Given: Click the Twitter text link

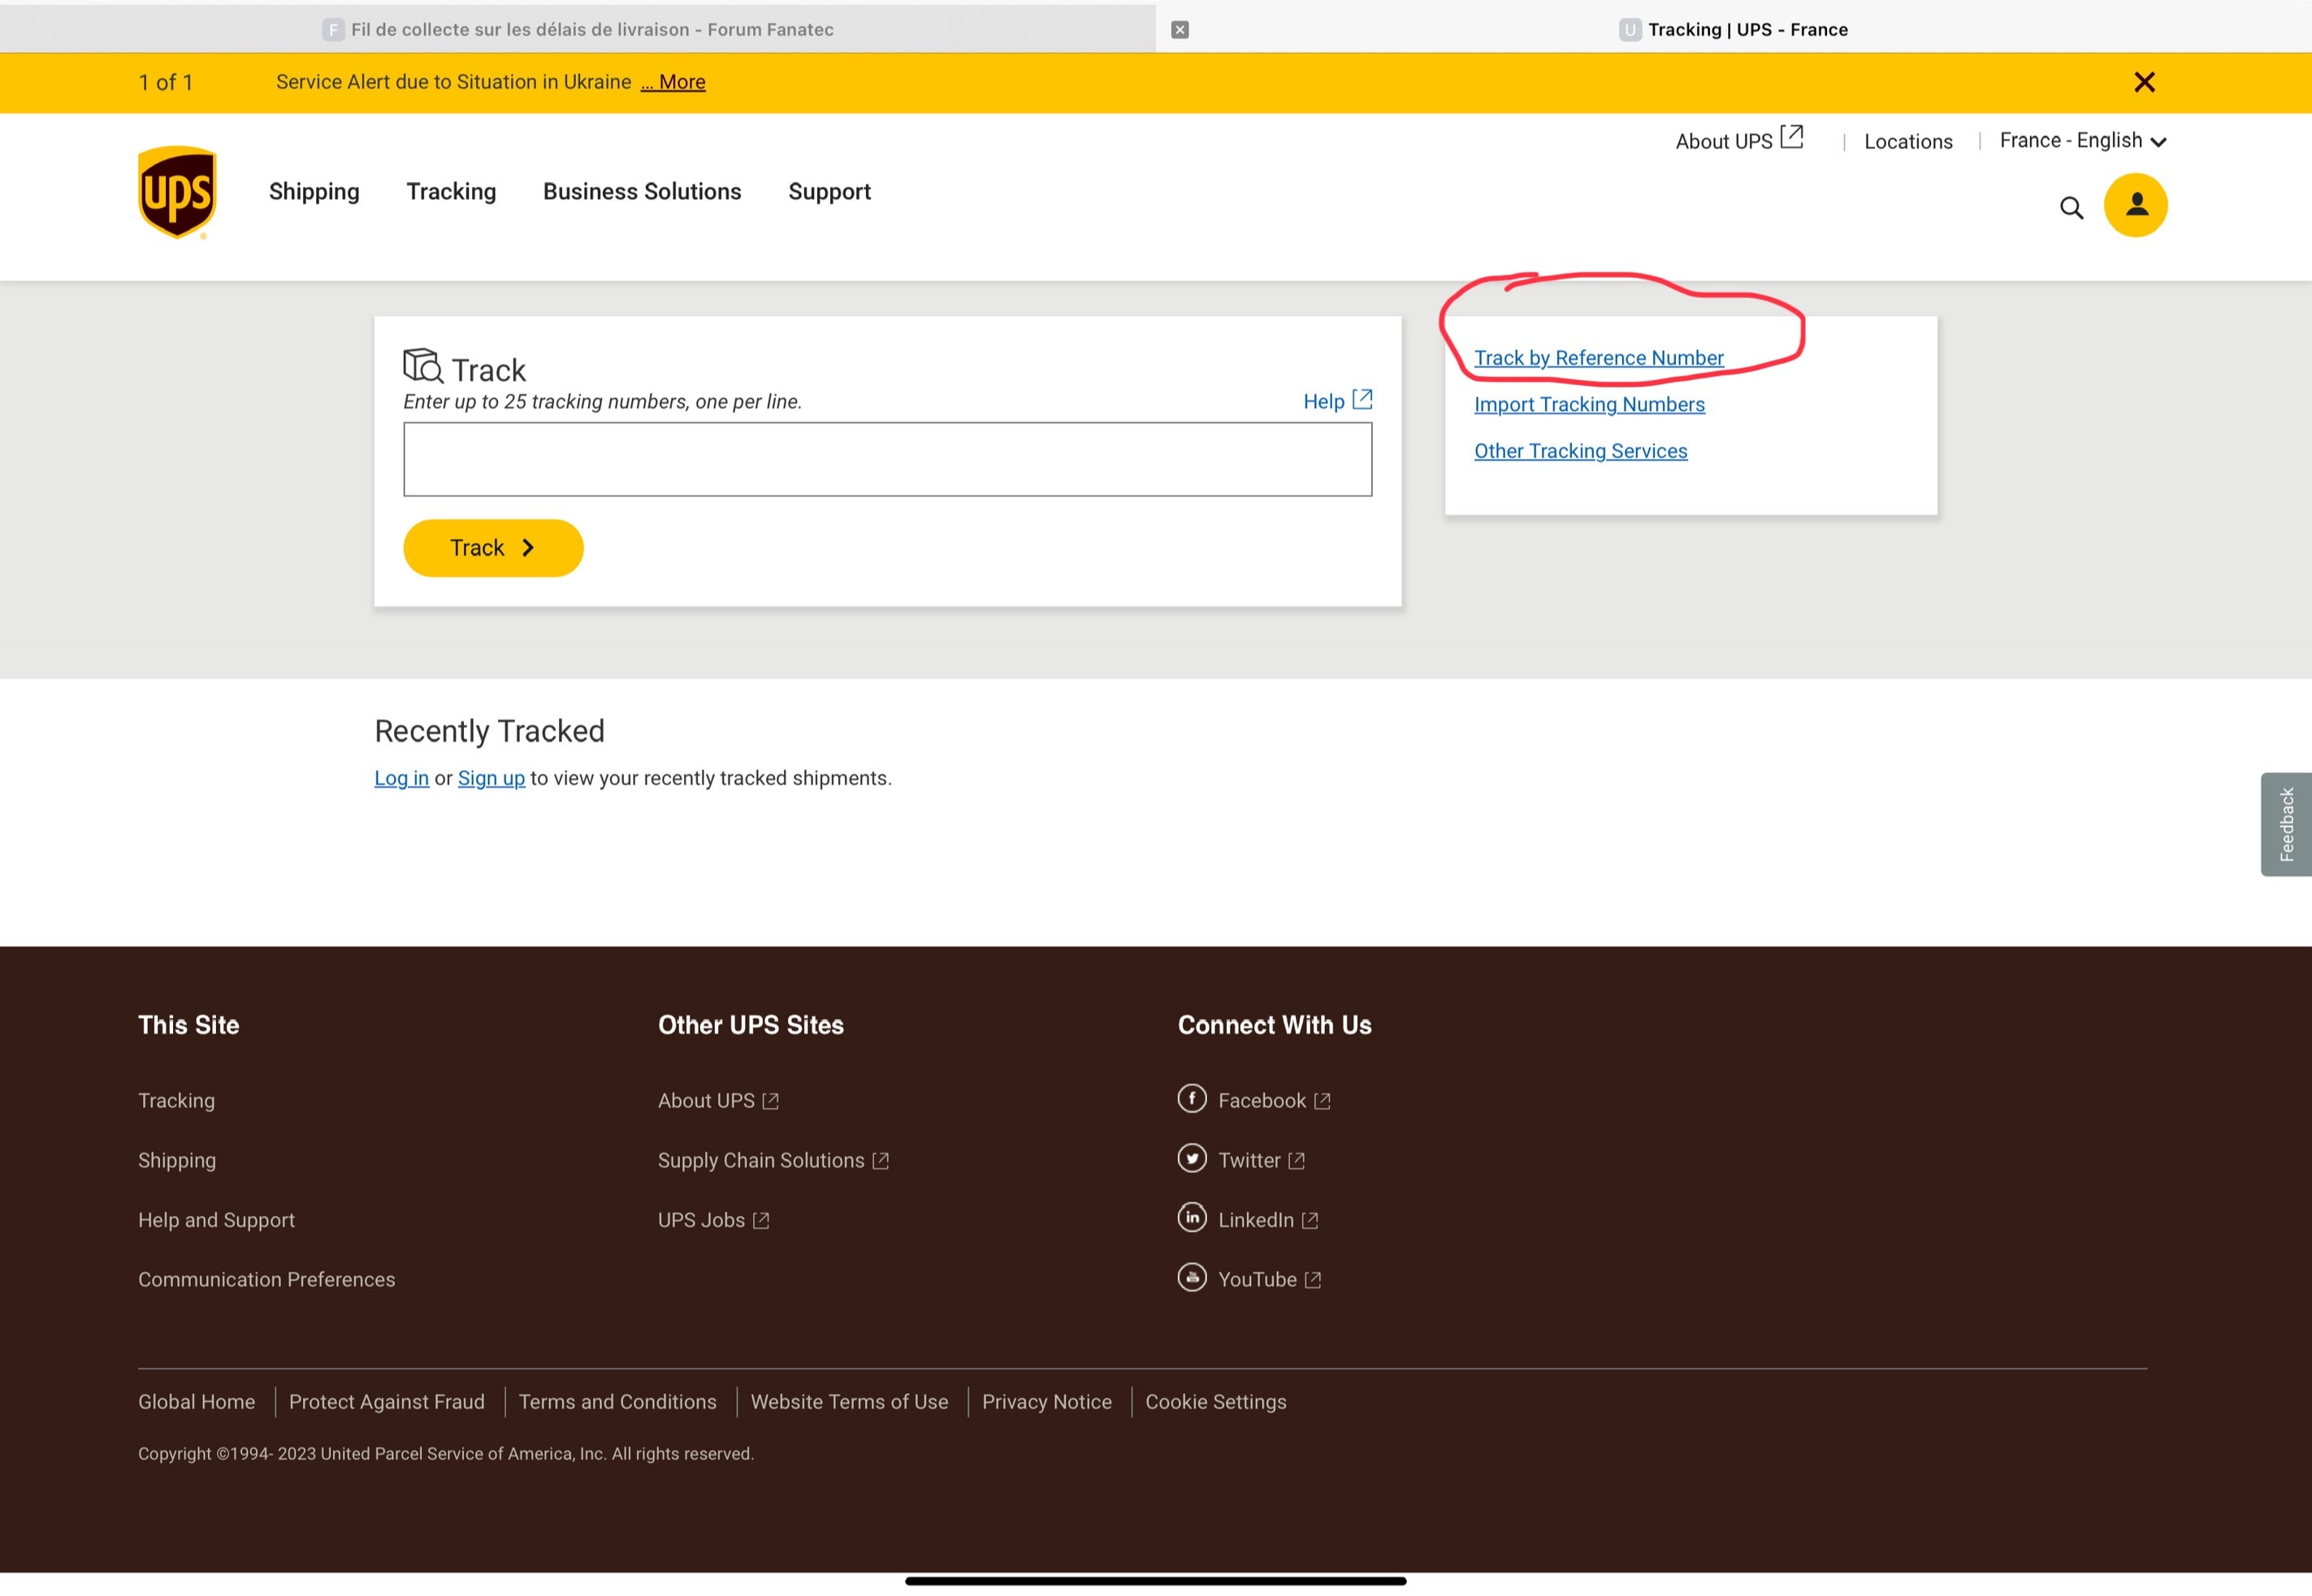Looking at the screenshot, I should 1249,1160.
